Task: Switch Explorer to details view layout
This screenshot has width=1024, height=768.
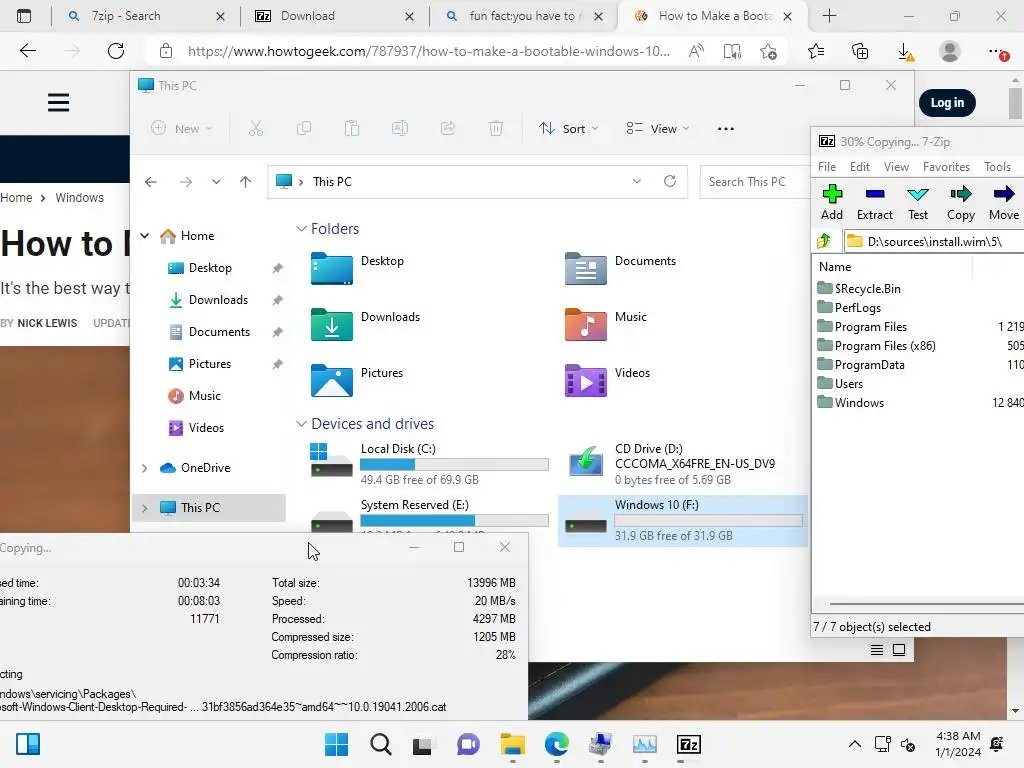Action: coord(877,650)
